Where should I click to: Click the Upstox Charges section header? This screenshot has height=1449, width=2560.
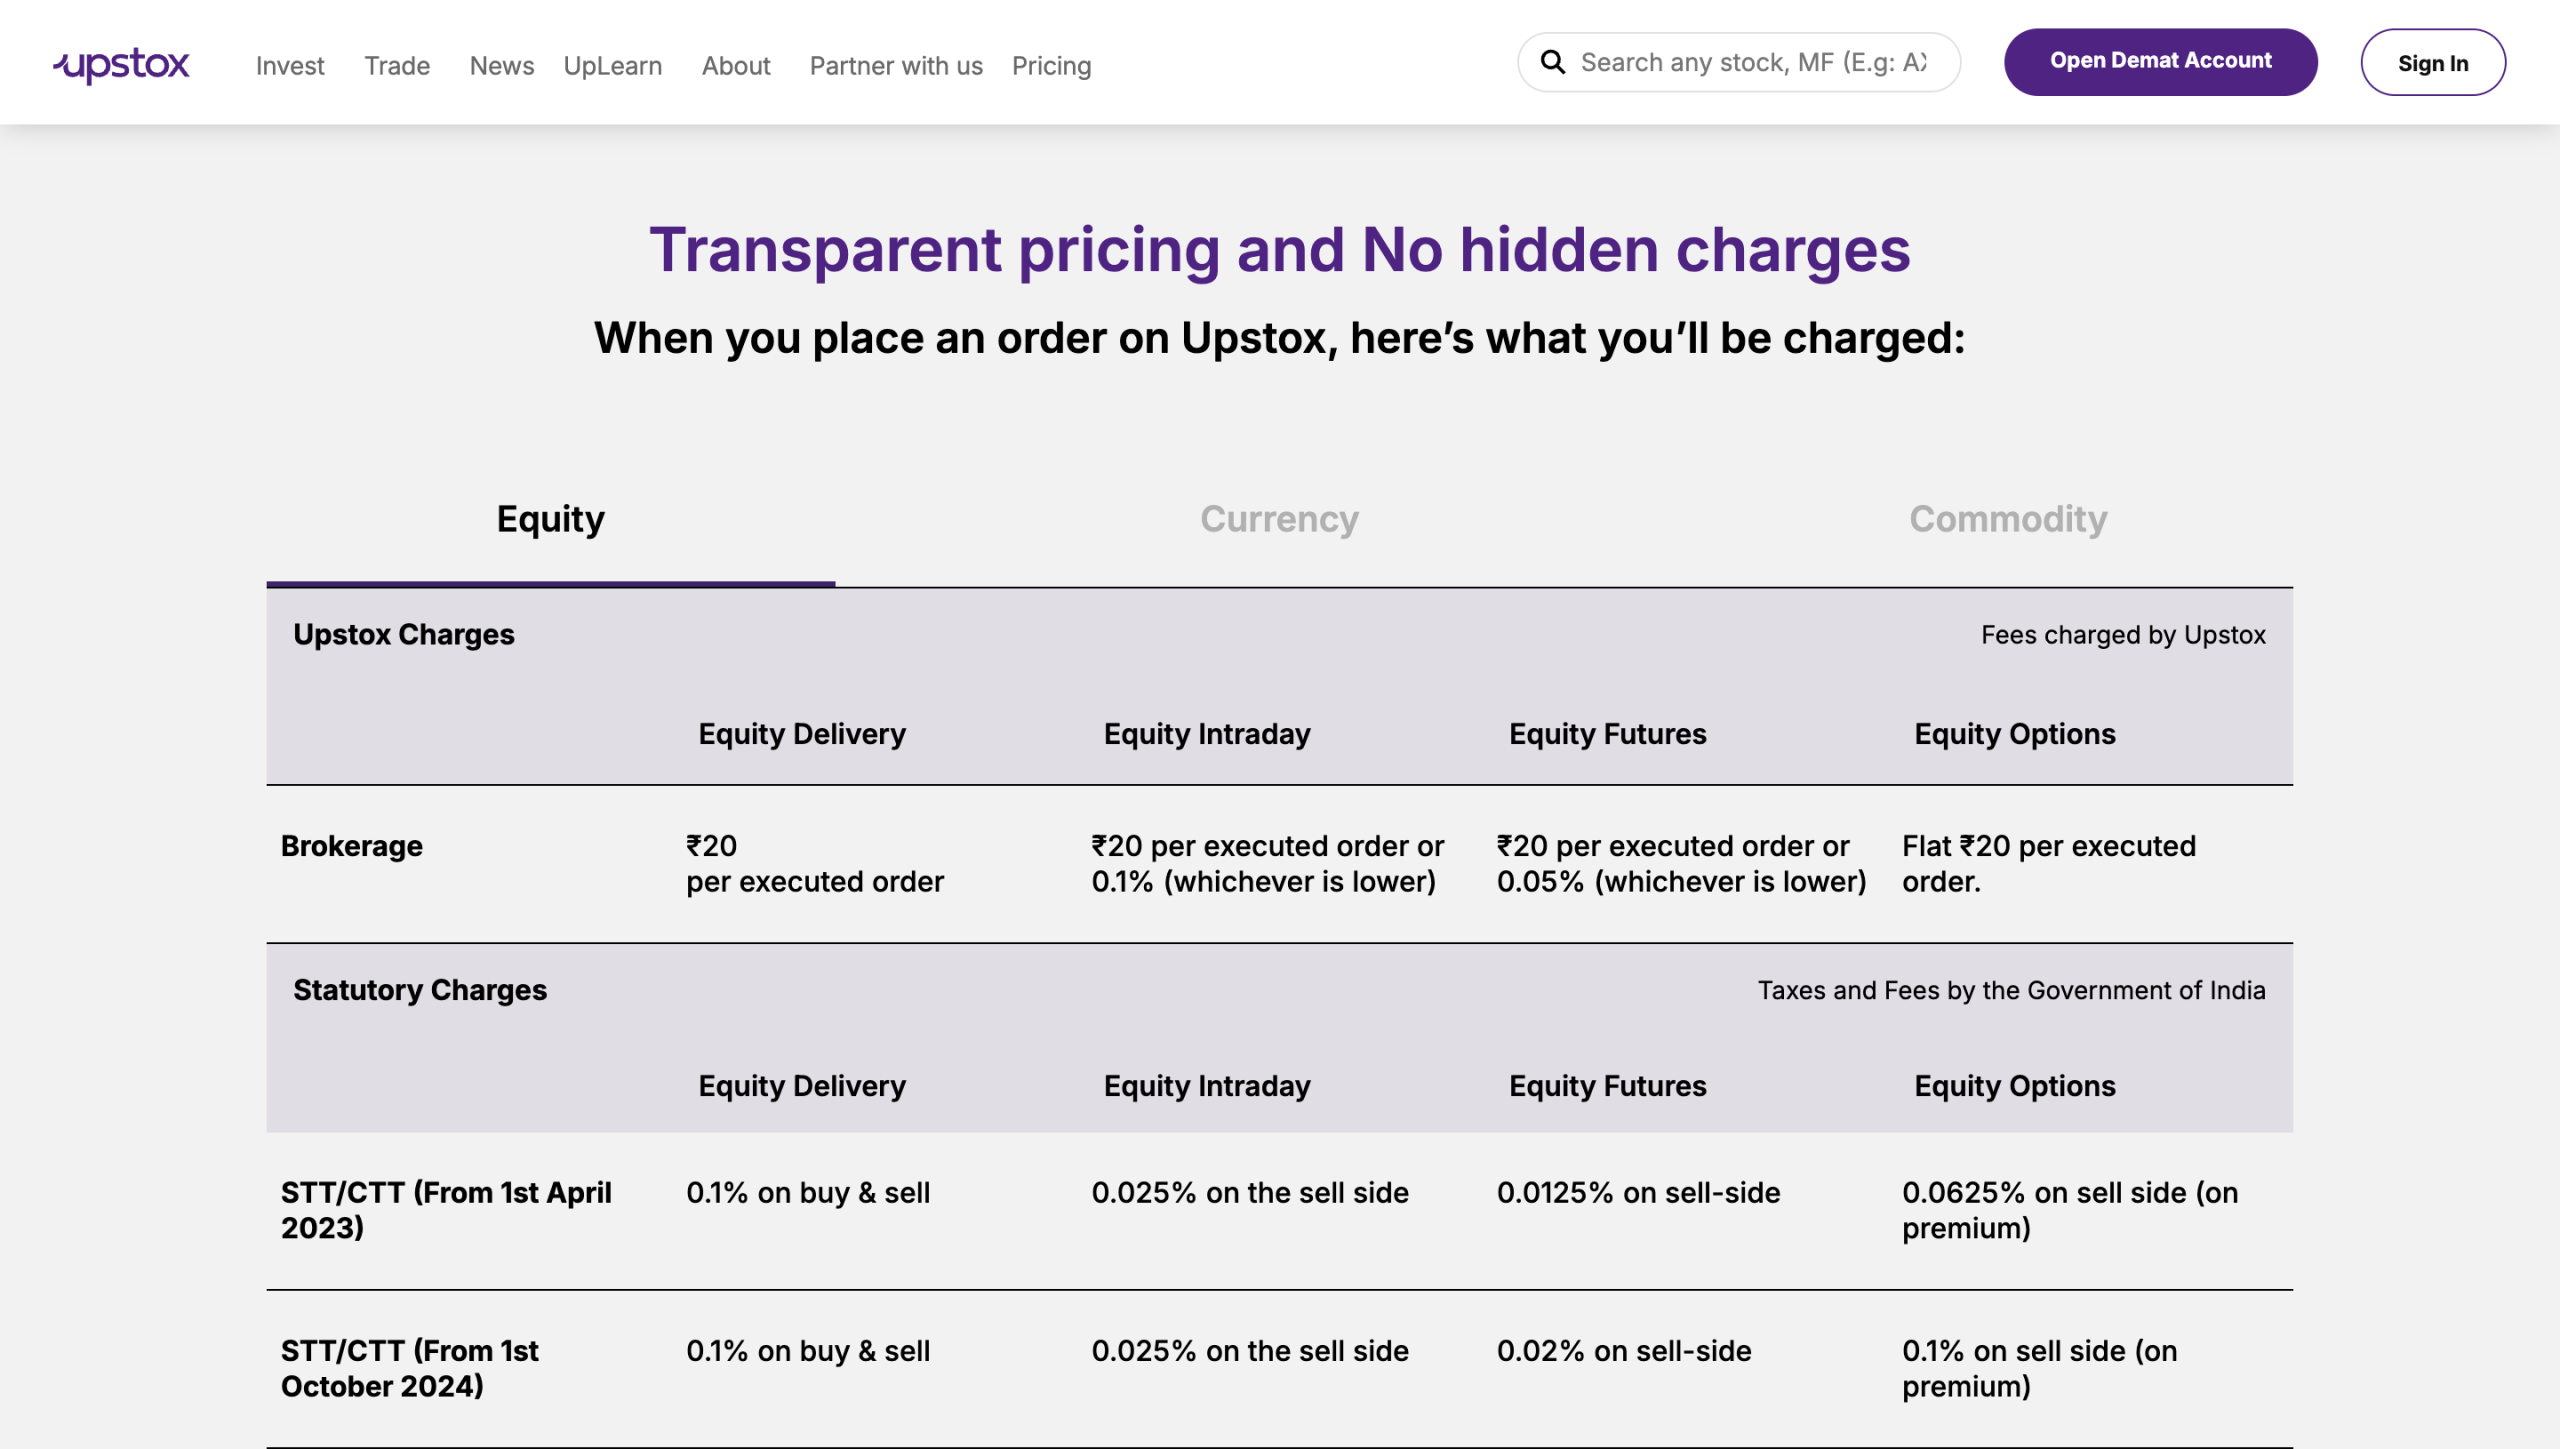[404, 635]
